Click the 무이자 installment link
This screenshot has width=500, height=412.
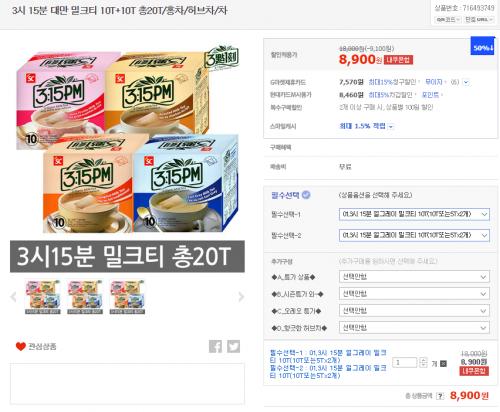click(x=434, y=82)
